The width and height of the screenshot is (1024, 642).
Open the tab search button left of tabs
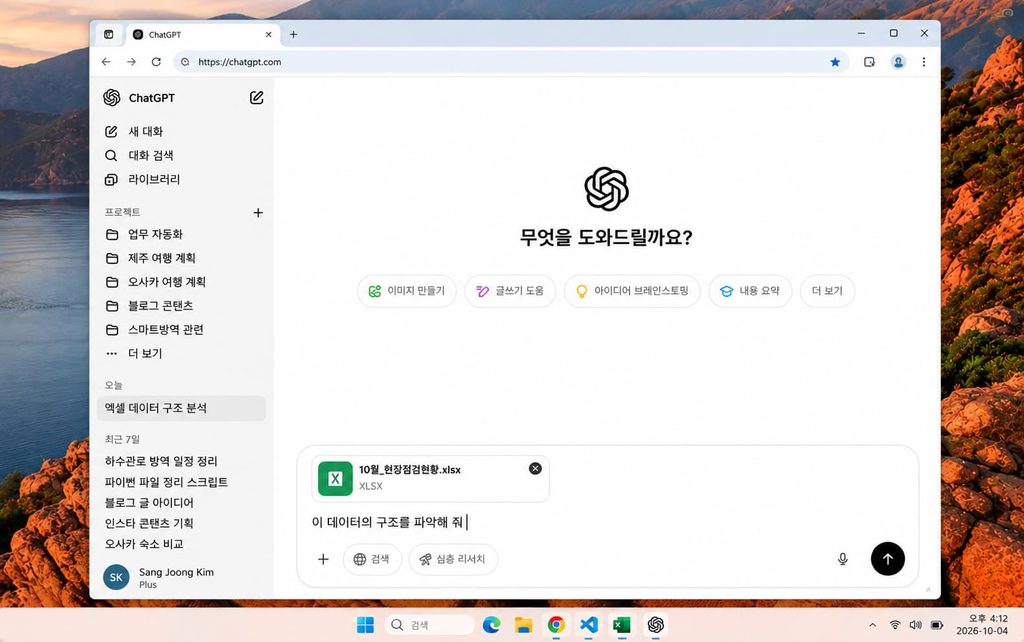(109, 35)
